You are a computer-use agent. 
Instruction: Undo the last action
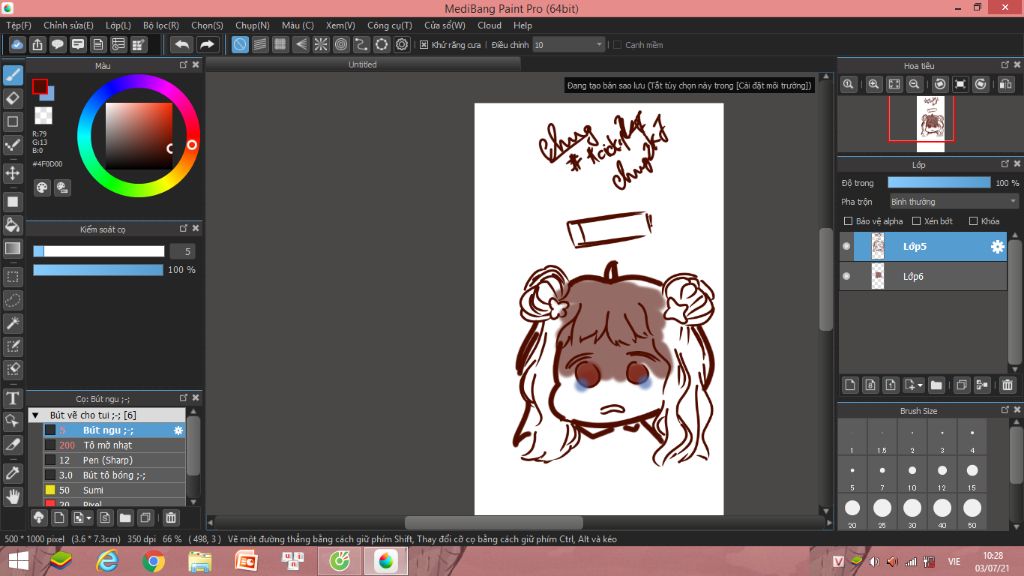[x=182, y=44]
